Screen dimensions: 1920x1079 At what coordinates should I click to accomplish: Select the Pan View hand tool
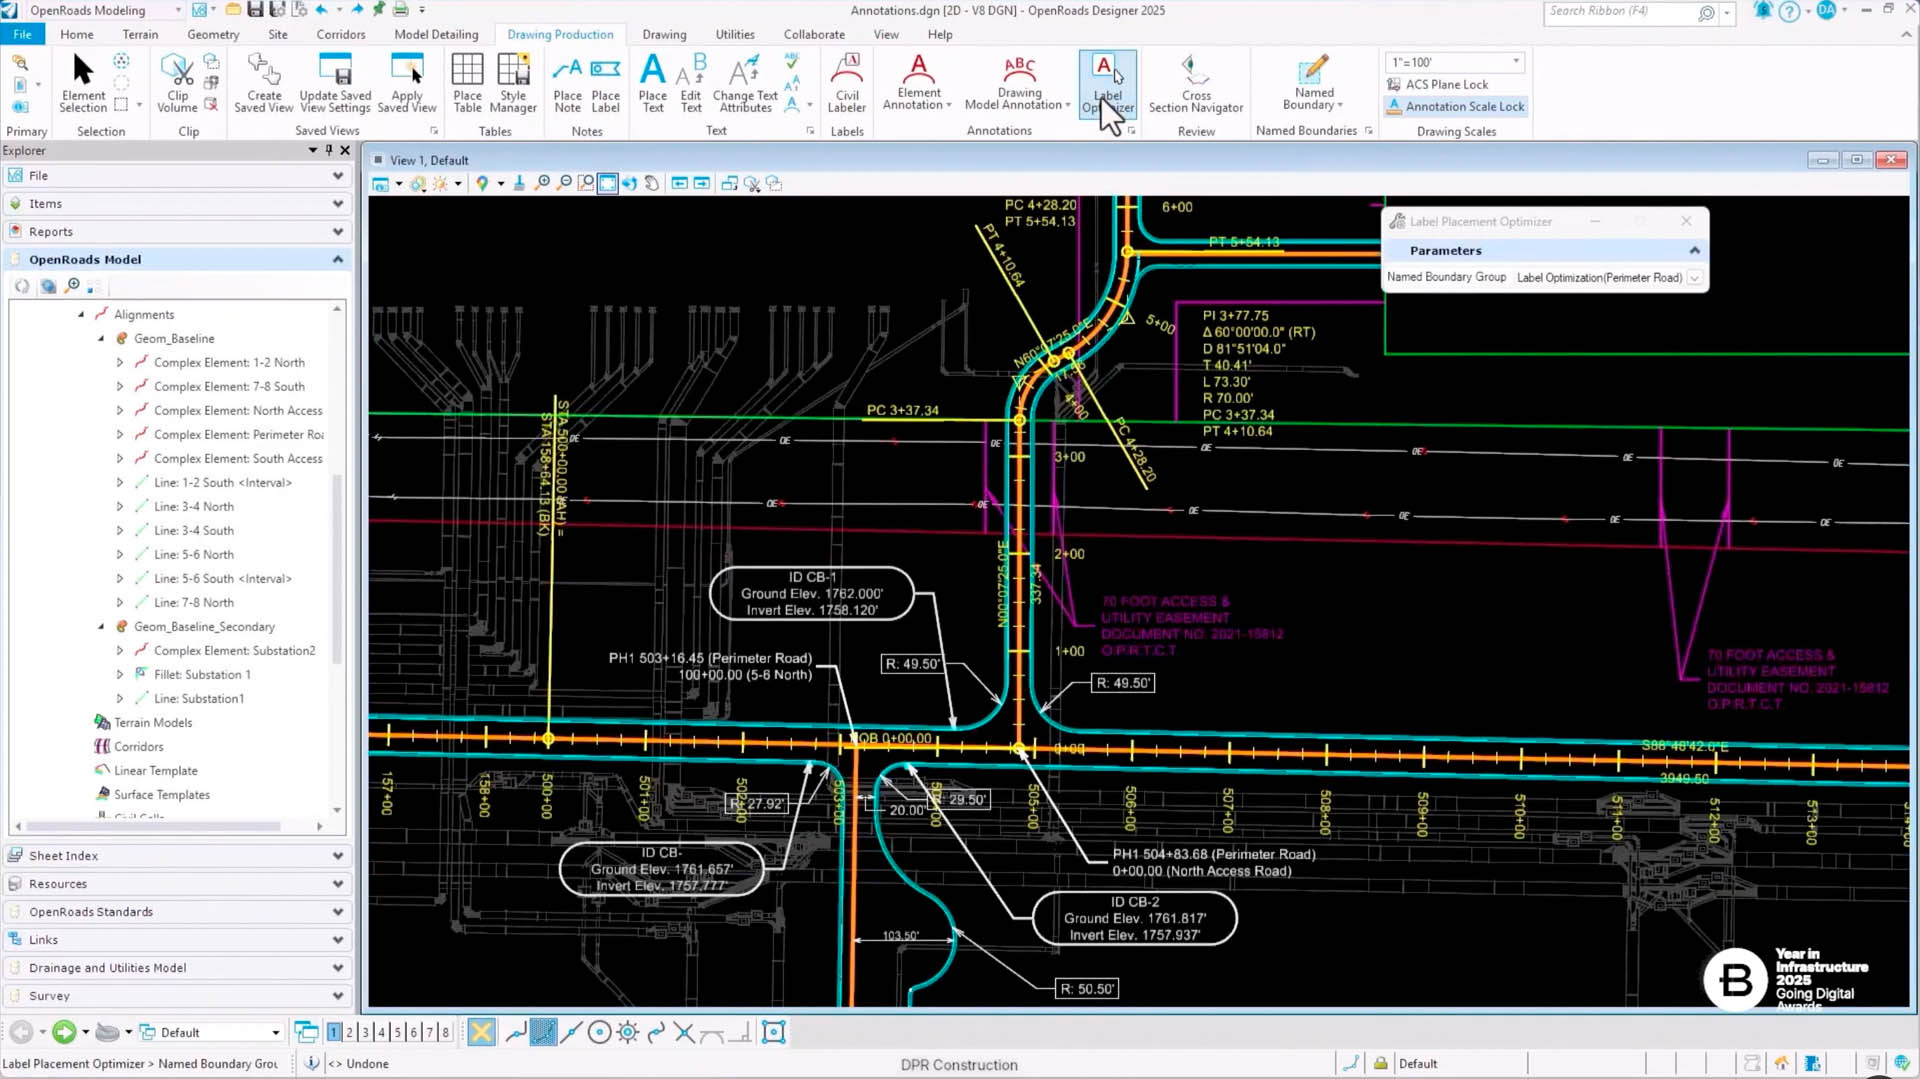(652, 184)
